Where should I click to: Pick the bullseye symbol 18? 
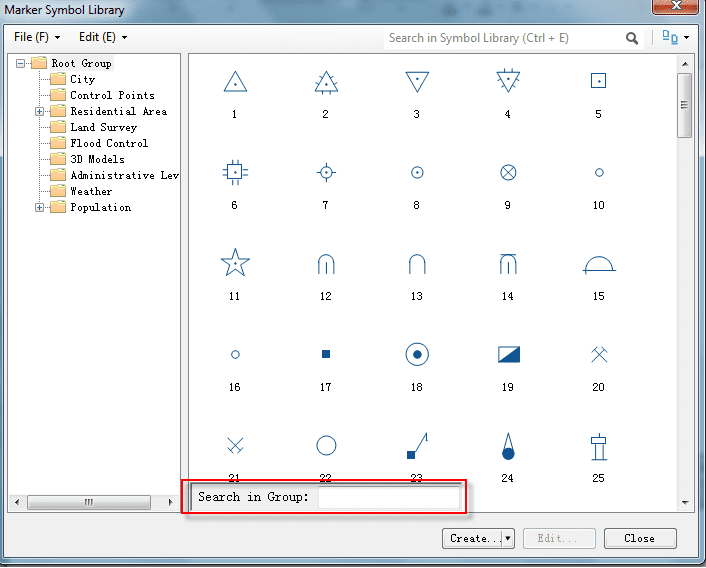click(417, 354)
